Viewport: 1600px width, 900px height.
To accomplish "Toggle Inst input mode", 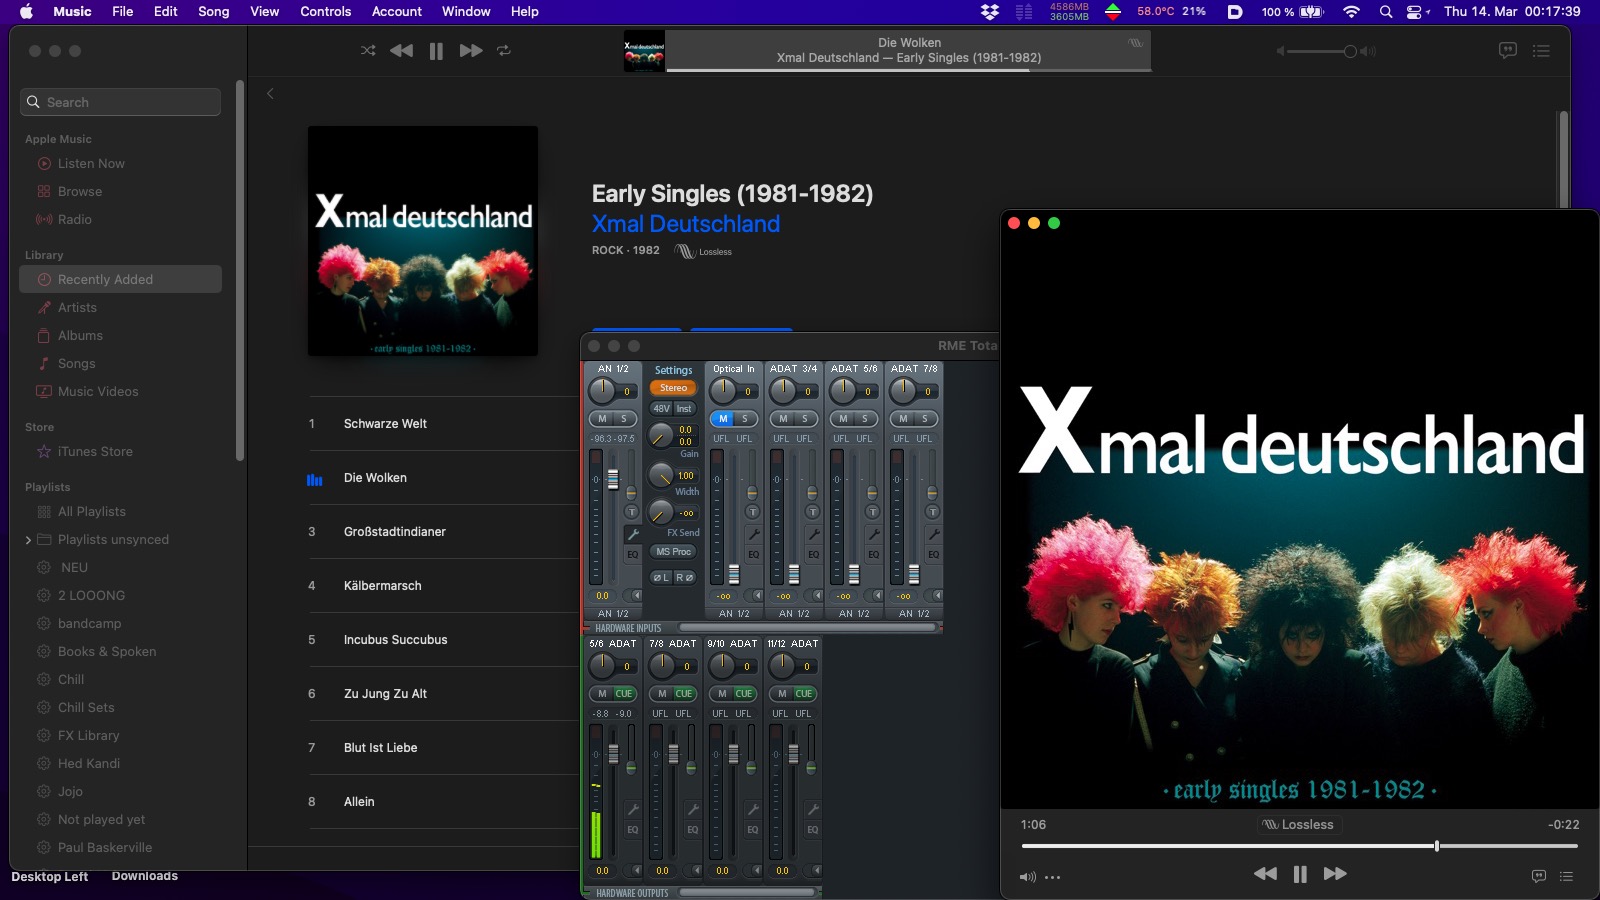I will coord(684,408).
